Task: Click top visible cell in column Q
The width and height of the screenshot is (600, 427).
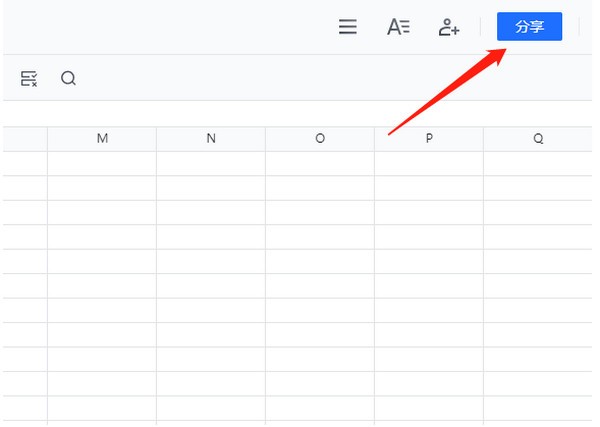Action: 538,164
